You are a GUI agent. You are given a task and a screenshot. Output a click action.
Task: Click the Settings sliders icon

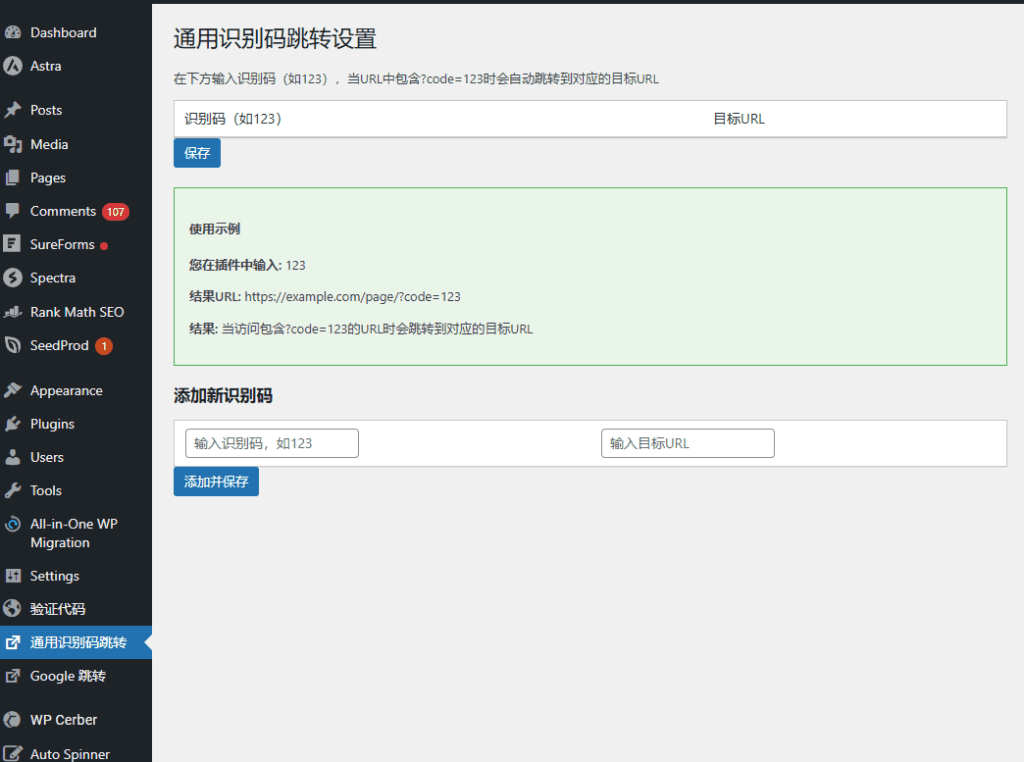(x=12, y=576)
